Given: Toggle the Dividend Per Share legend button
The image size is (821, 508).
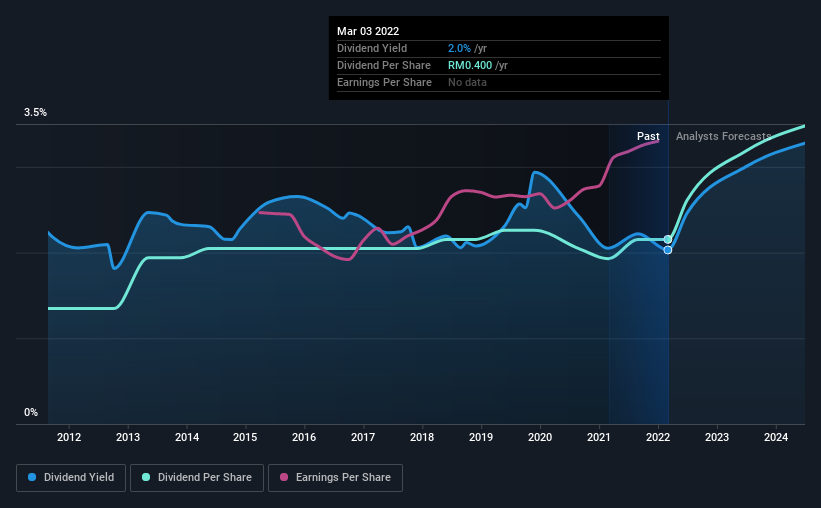Looking at the screenshot, I should [x=197, y=478].
